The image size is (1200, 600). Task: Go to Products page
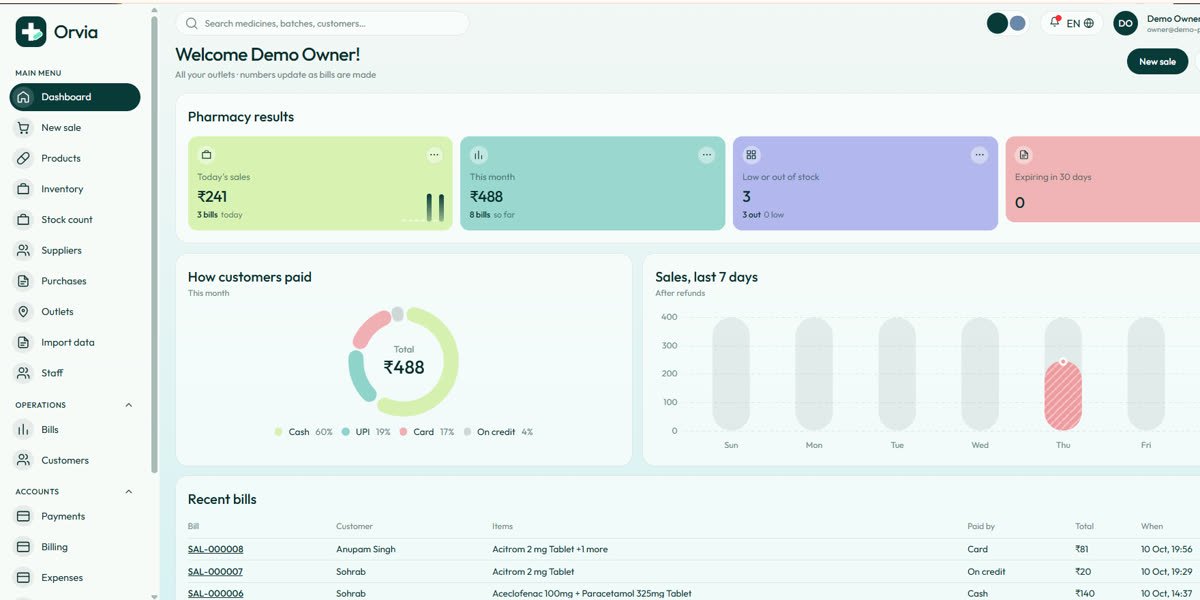pos(75,158)
